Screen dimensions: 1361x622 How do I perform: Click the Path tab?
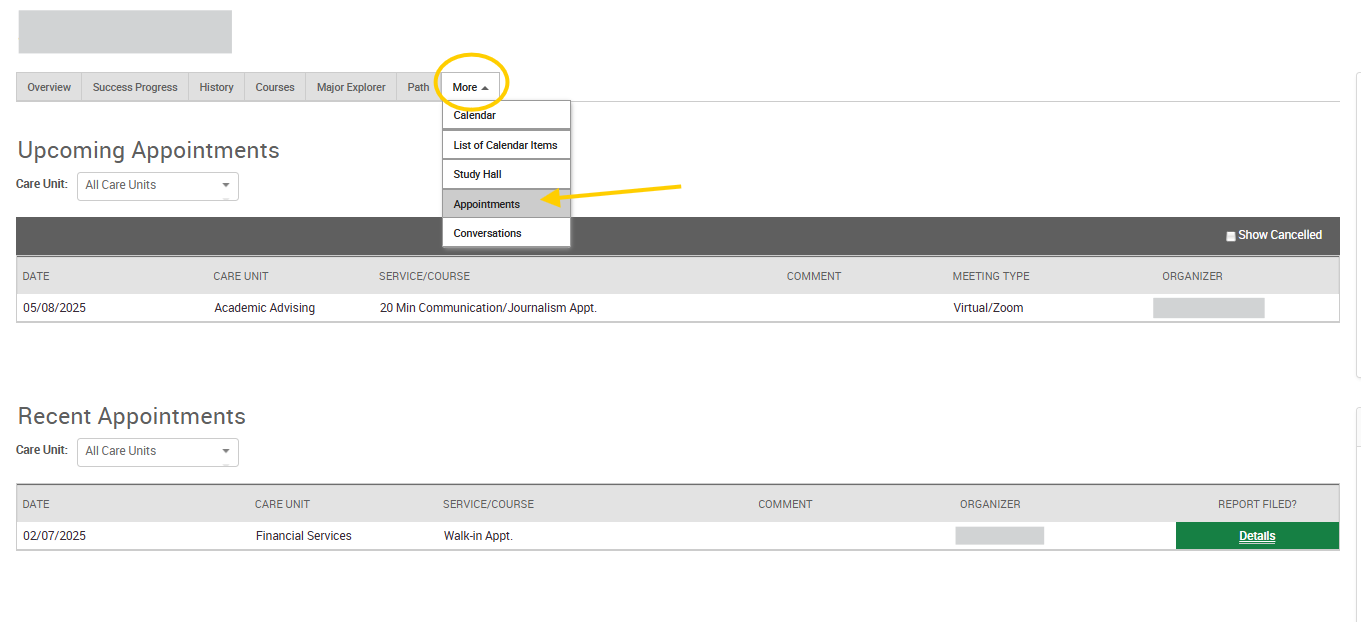(x=418, y=87)
